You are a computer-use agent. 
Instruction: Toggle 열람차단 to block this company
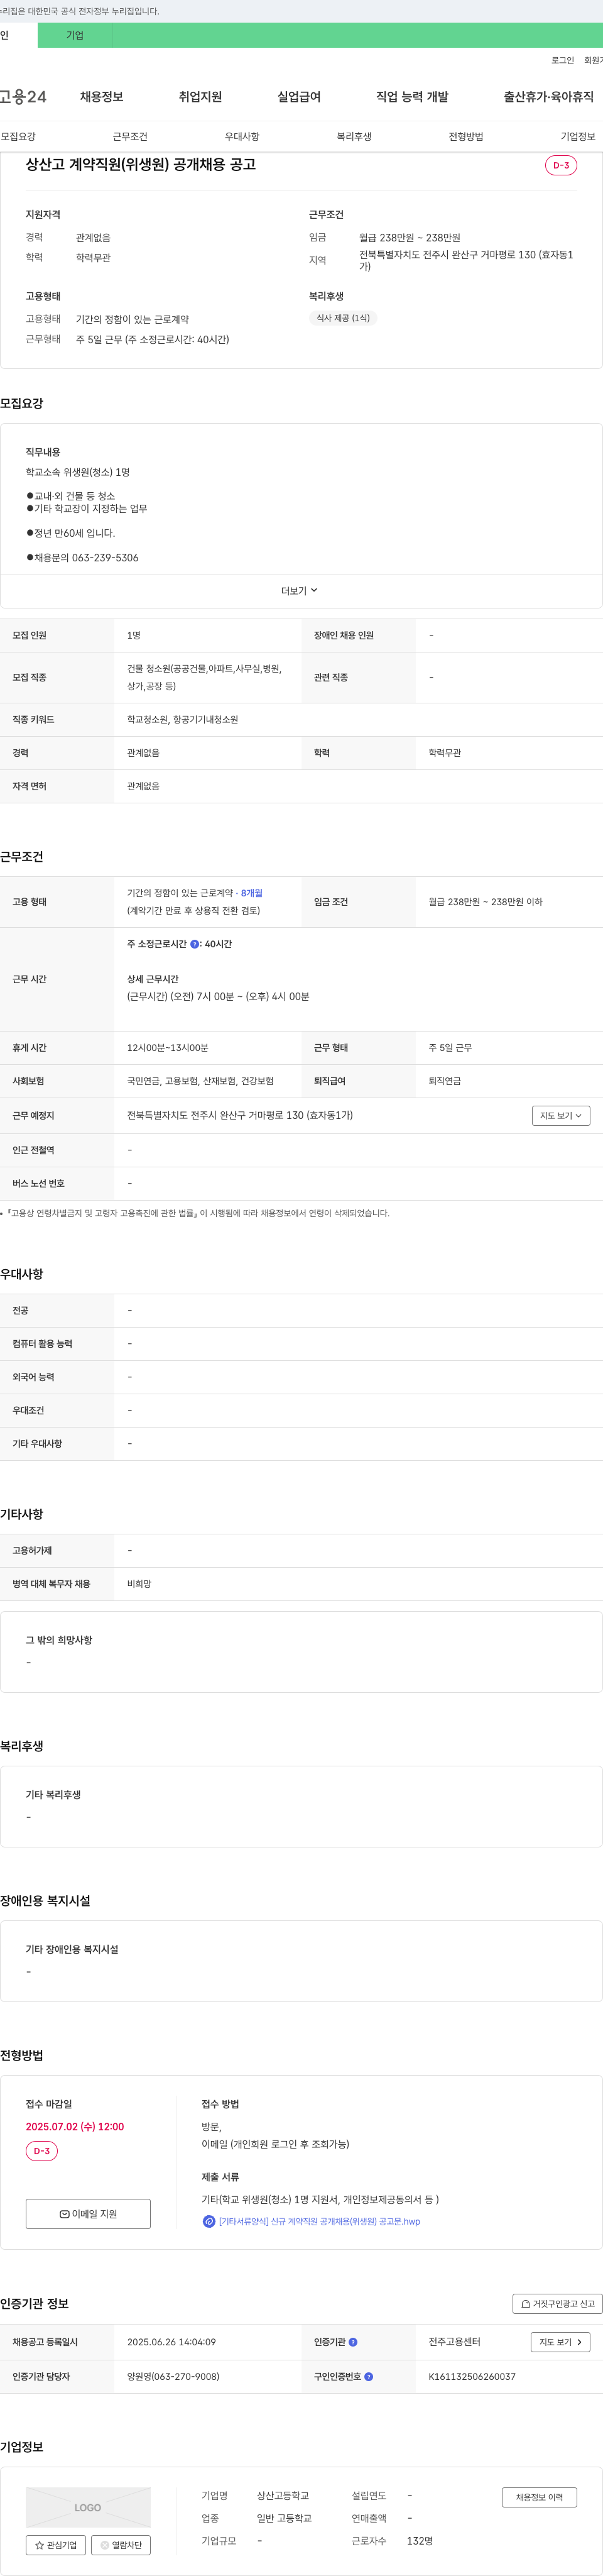coord(121,2545)
